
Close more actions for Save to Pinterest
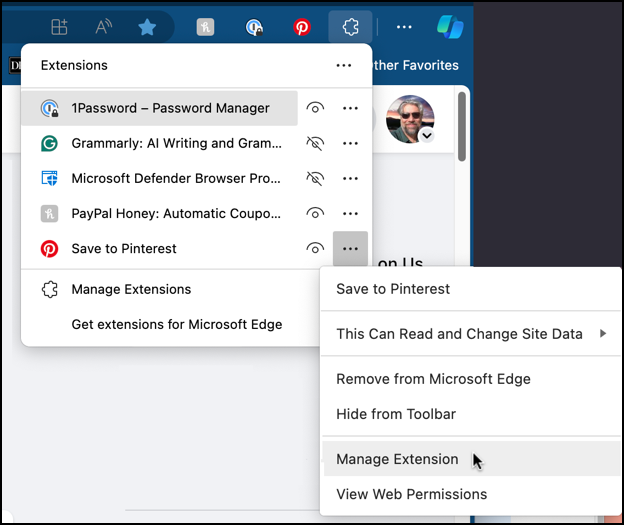pyautogui.click(x=350, y=249)
